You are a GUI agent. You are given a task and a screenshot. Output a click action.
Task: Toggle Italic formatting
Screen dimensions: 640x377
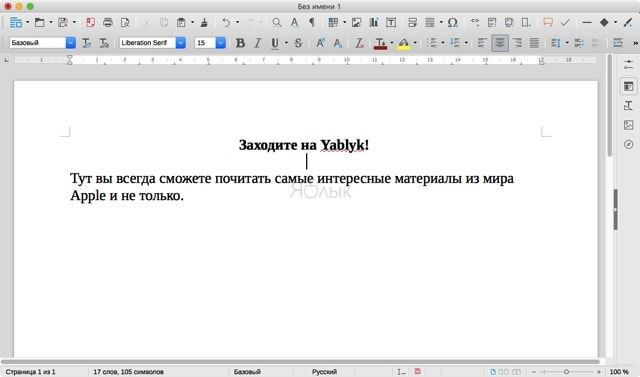pyautogui.click(x=258, y=43)
